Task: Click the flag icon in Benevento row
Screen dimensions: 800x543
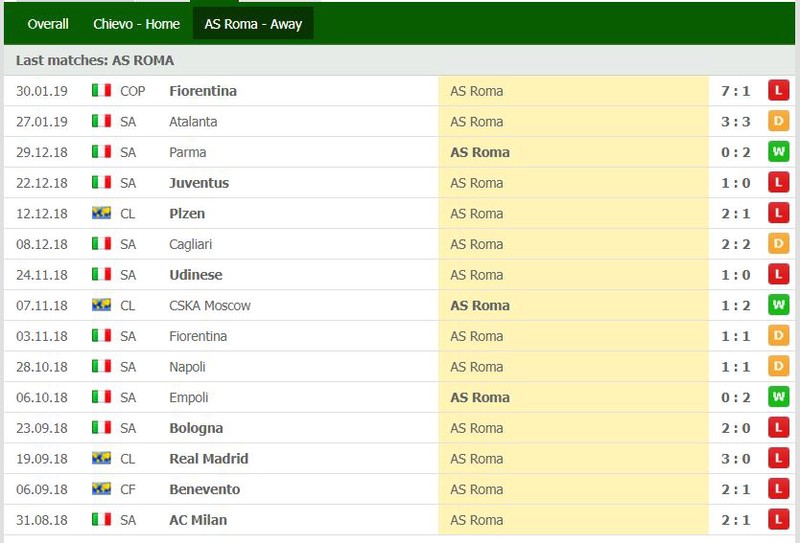Action: tap(102, 488)
